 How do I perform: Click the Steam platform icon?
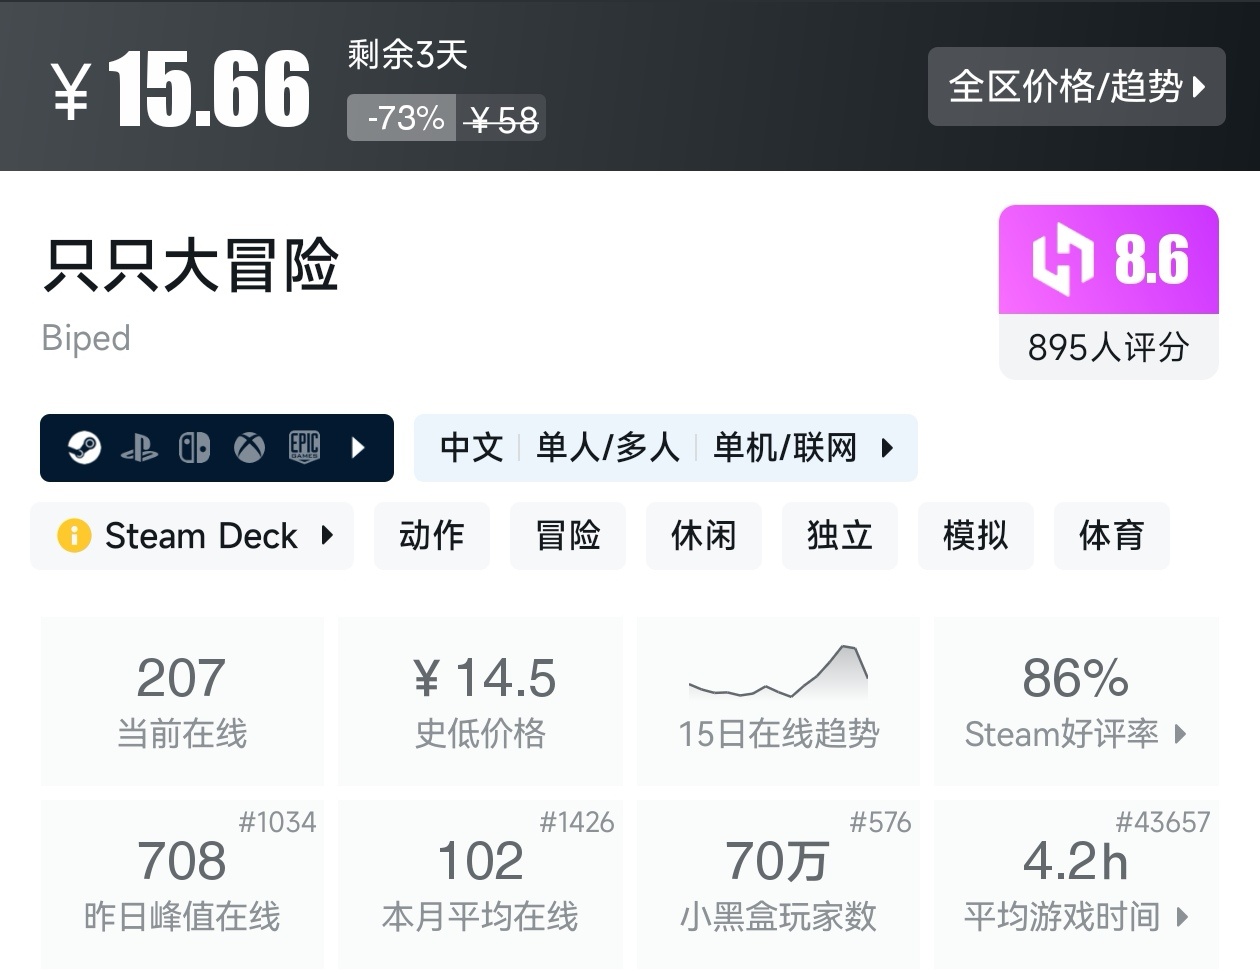point(84,447)
